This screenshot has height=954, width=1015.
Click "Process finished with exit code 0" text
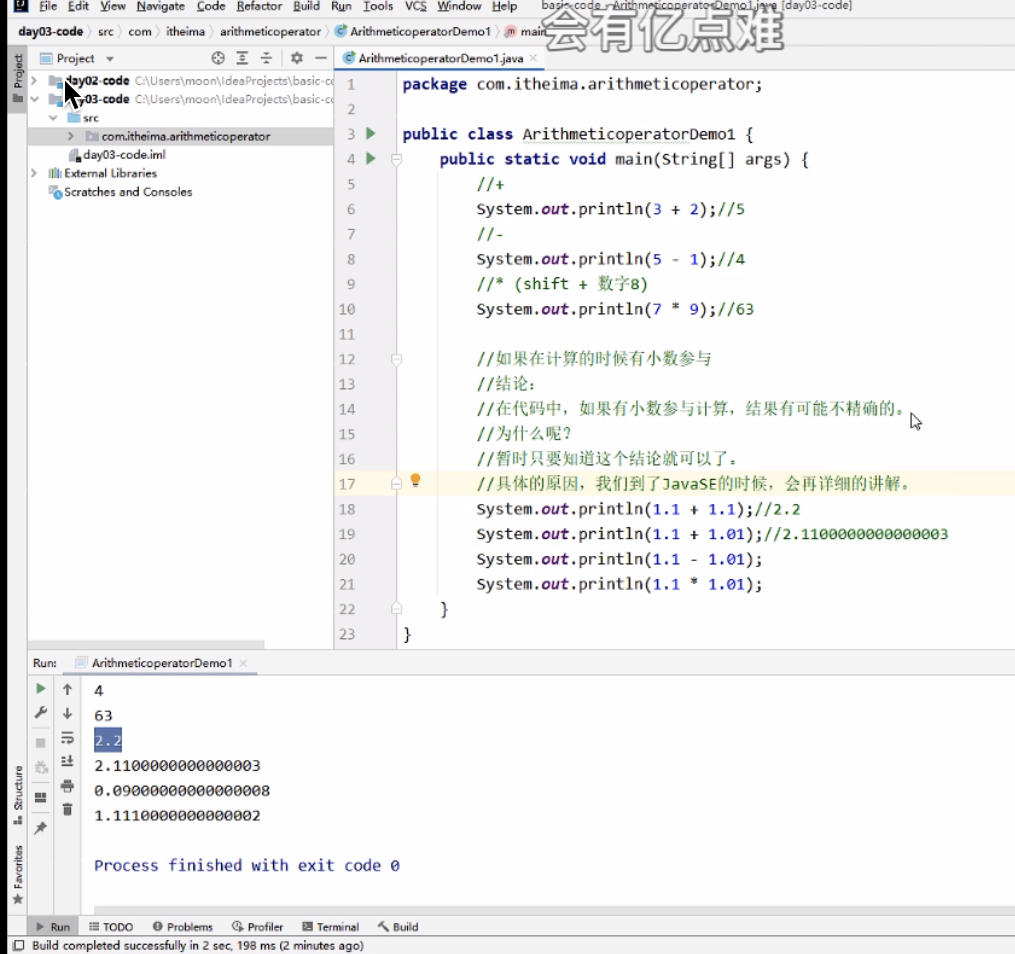click(x=247, y=865)
